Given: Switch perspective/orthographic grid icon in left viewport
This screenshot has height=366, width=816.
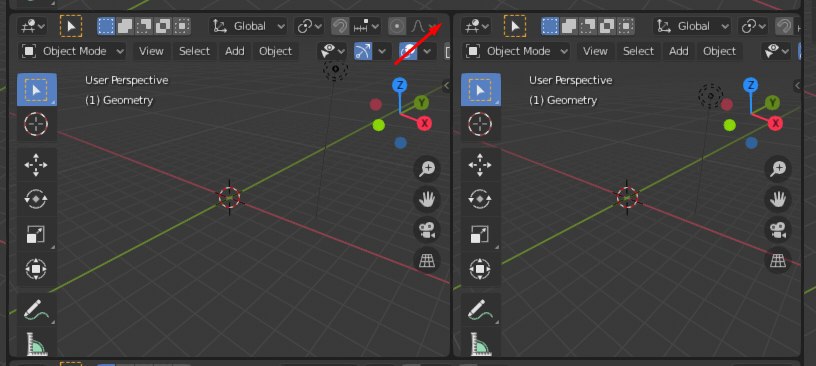Looking at the screenshot, I should 427,260.
